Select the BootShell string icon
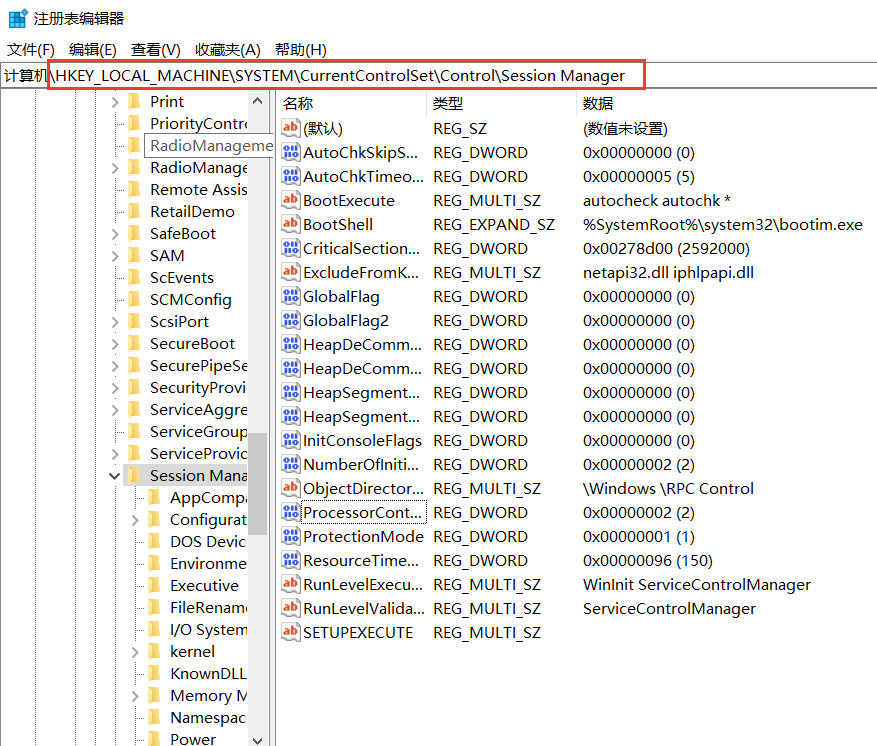 (x=290, y=224)
